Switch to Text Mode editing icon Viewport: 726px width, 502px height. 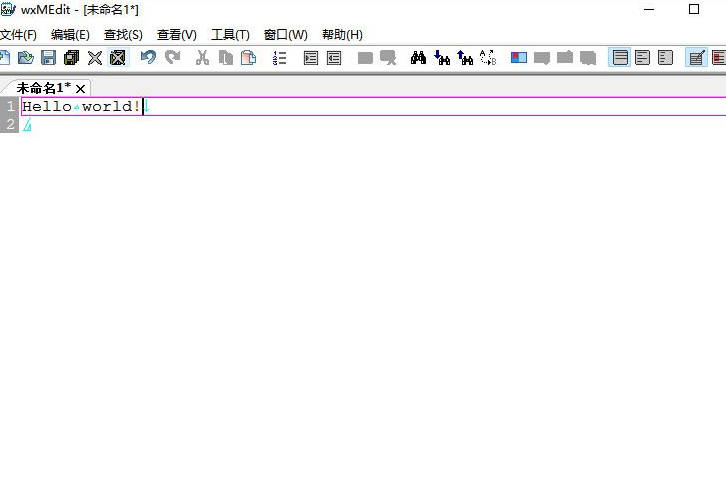(696, 58)
